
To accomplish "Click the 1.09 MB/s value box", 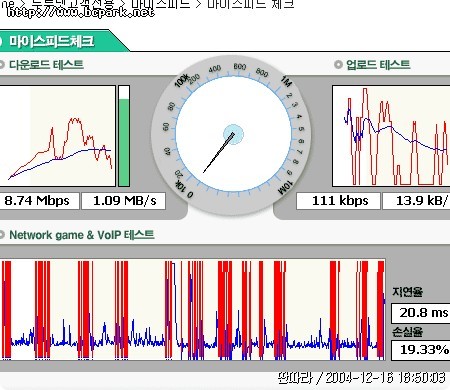I will pos(124,201).
